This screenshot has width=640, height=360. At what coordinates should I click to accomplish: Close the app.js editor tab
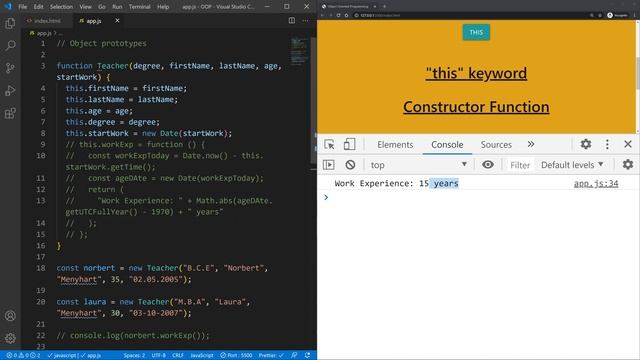point(117,20)
